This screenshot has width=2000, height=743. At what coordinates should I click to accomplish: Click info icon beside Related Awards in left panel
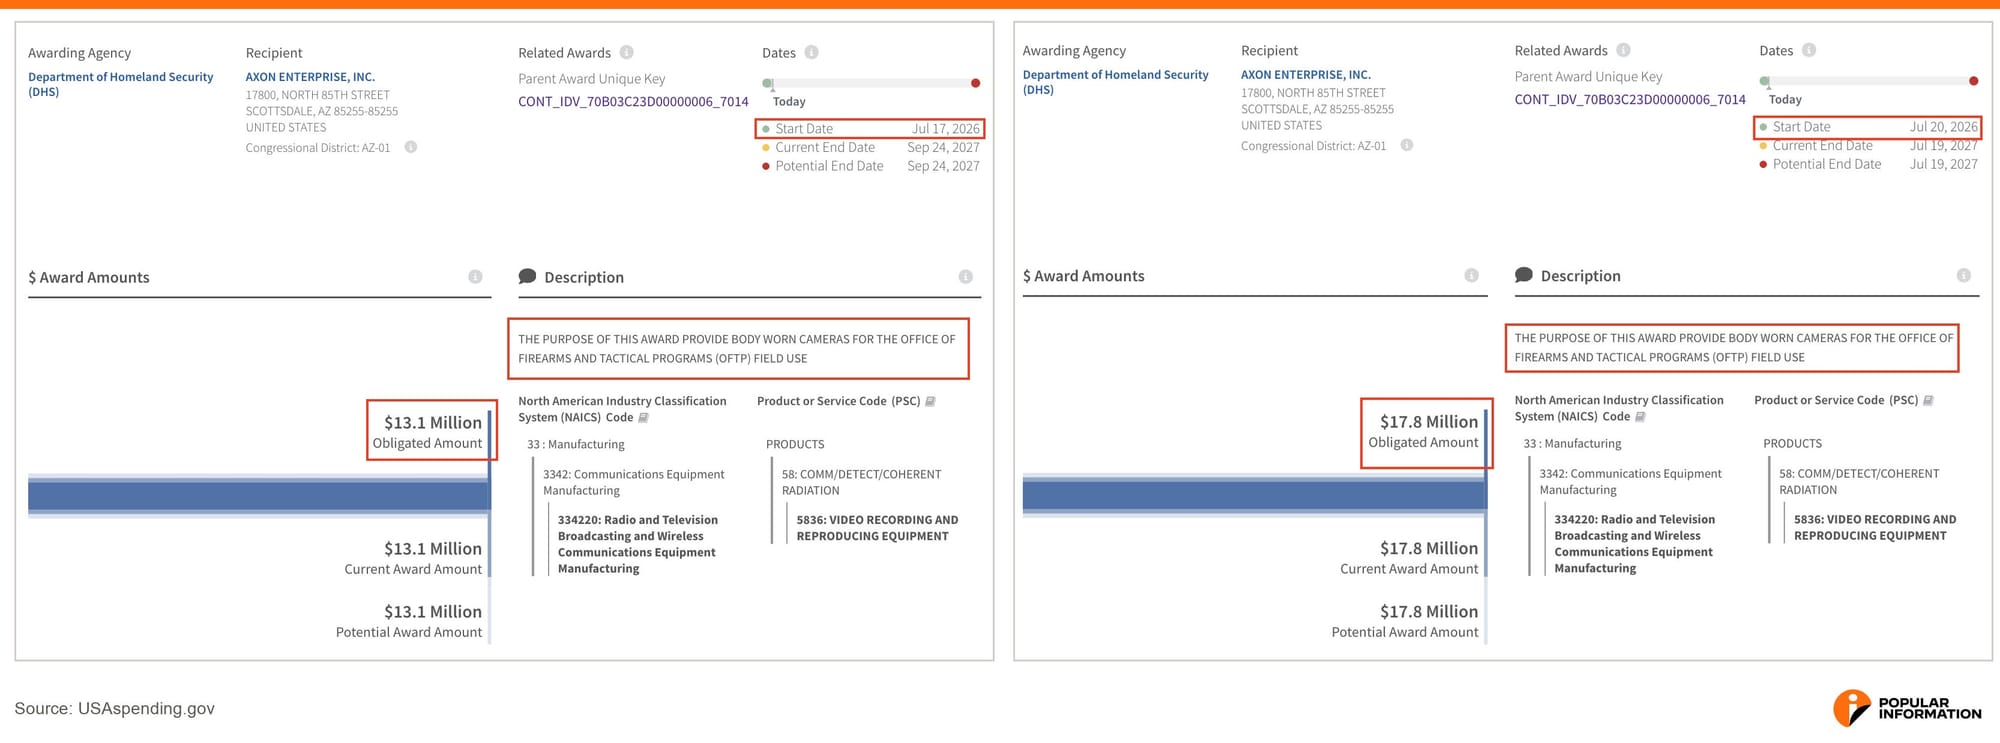tap(626, 52)
